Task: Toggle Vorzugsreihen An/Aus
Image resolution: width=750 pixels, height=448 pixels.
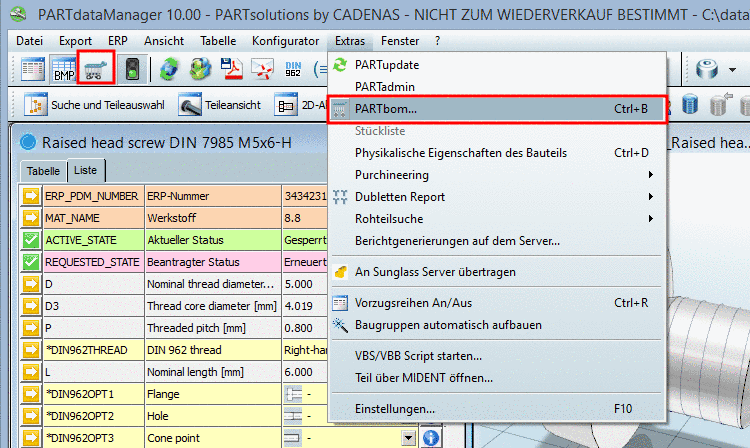Action: click(497, 303)
